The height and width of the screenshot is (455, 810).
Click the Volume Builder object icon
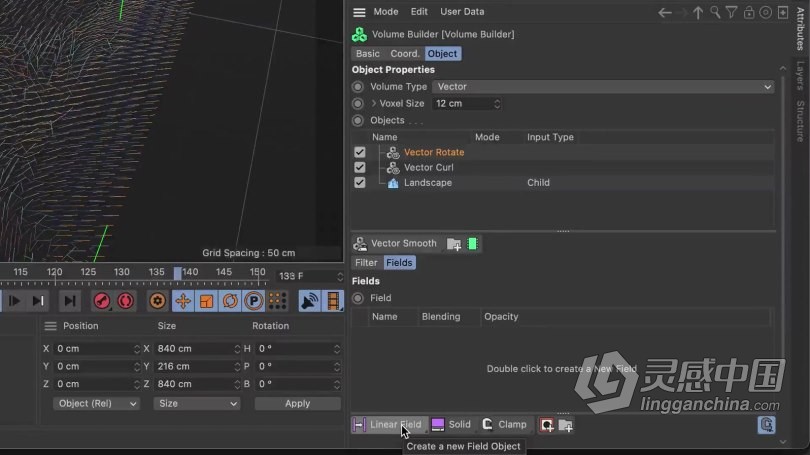(x=360, y=35)
